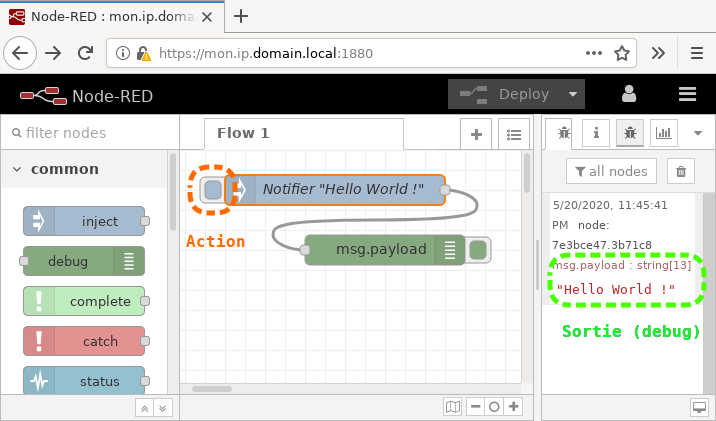Open the debug messages sidebar tab button
This screenshot has width=716, height=421.
point(630,133)
